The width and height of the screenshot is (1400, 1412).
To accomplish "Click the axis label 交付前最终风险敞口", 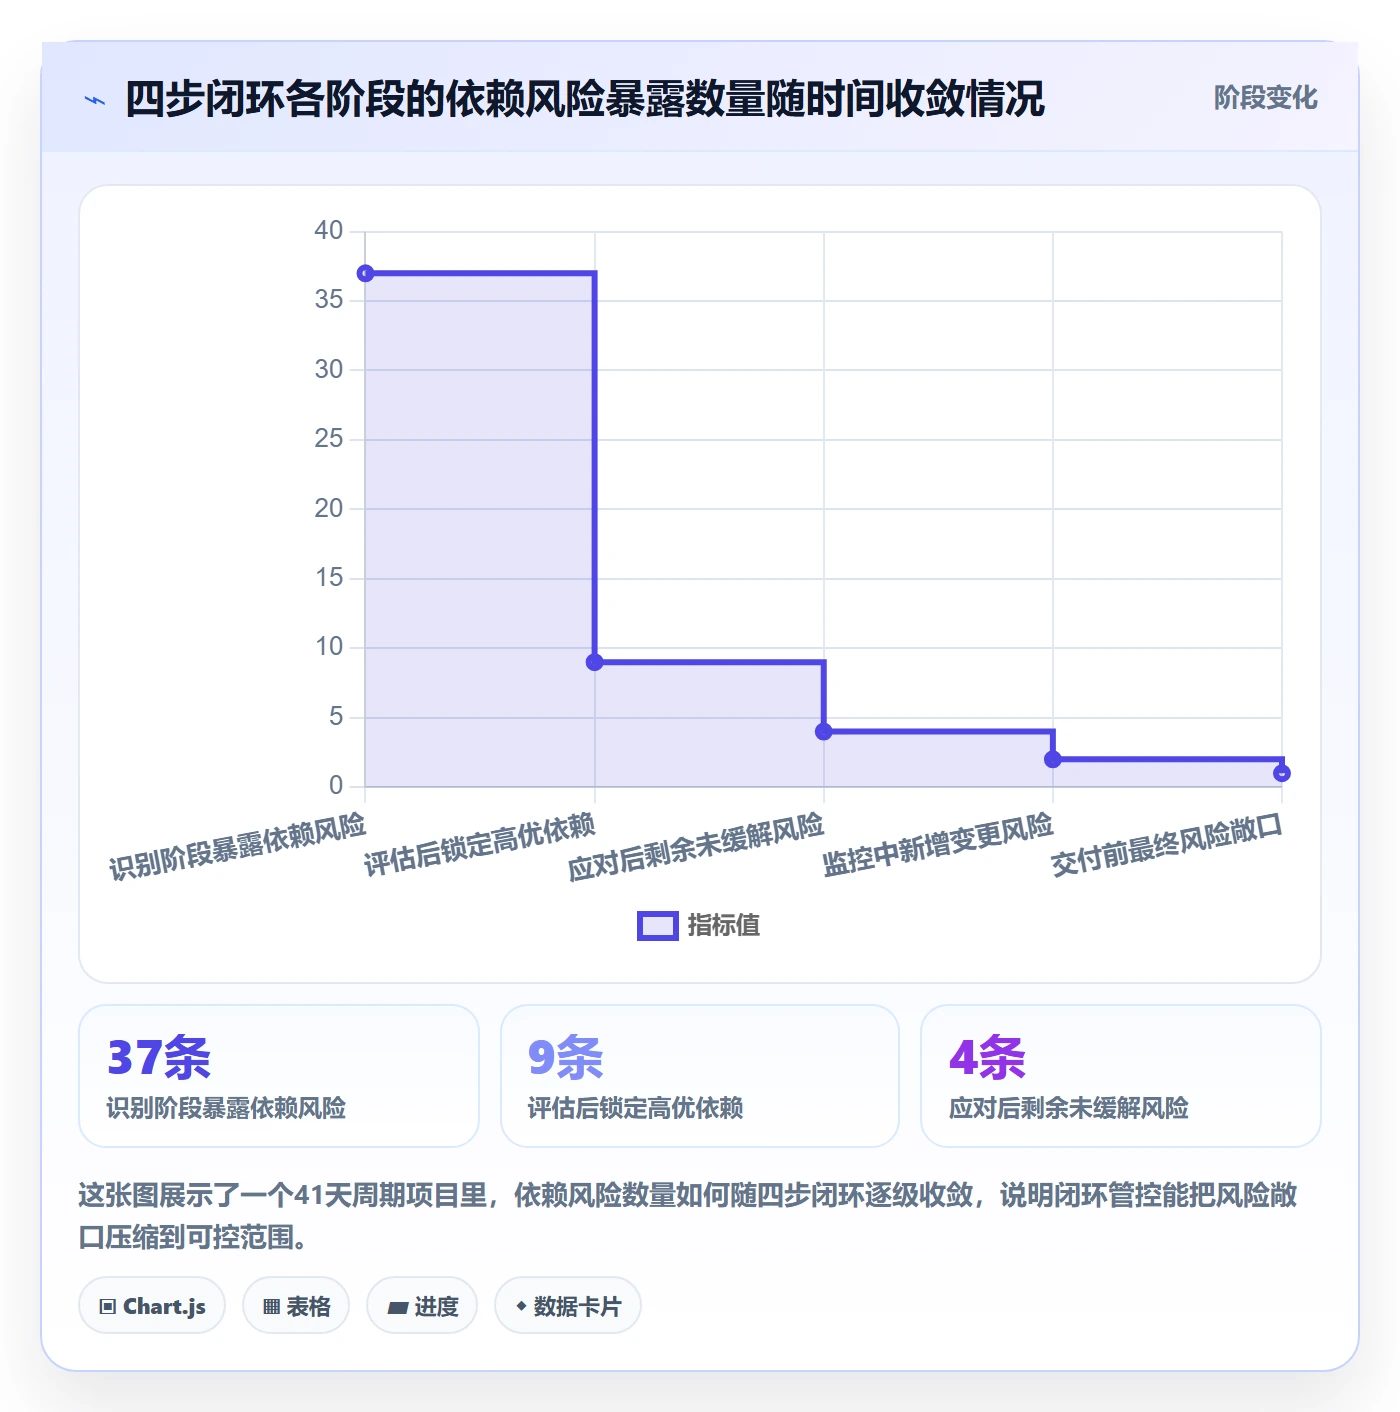I will tap(1167, 845).
